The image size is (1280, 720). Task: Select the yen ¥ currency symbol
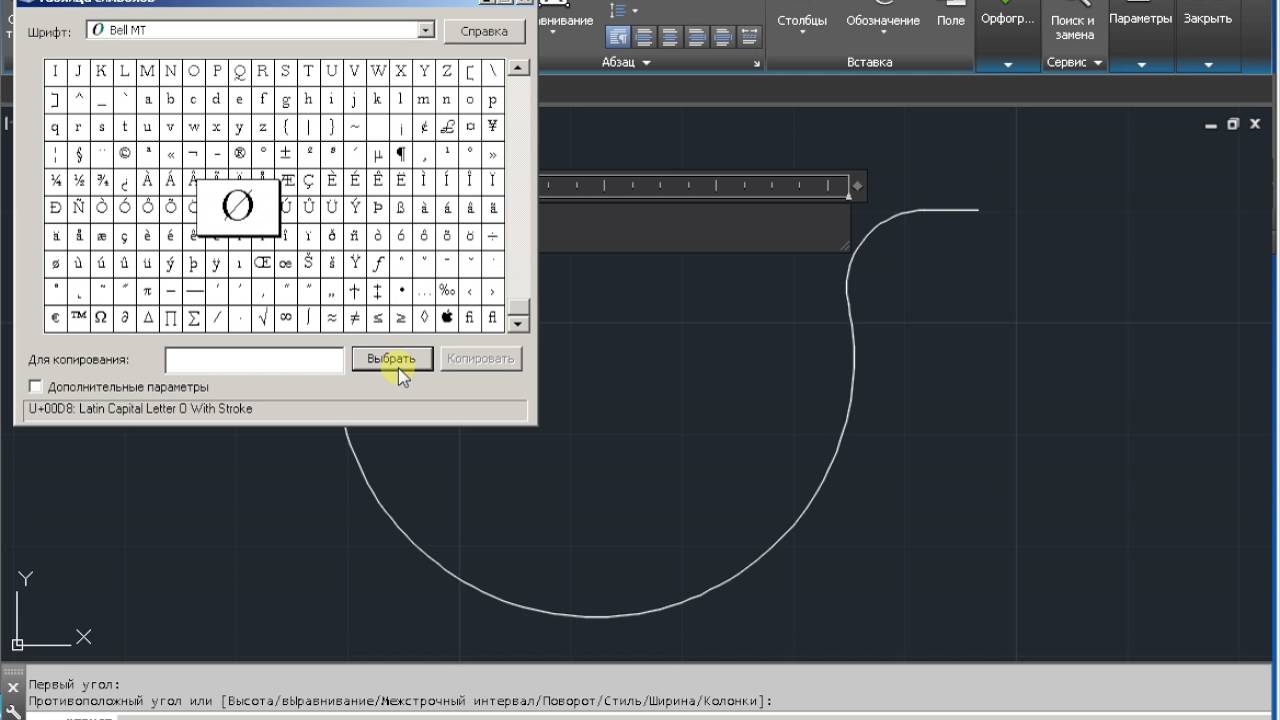tap(493, 127)
